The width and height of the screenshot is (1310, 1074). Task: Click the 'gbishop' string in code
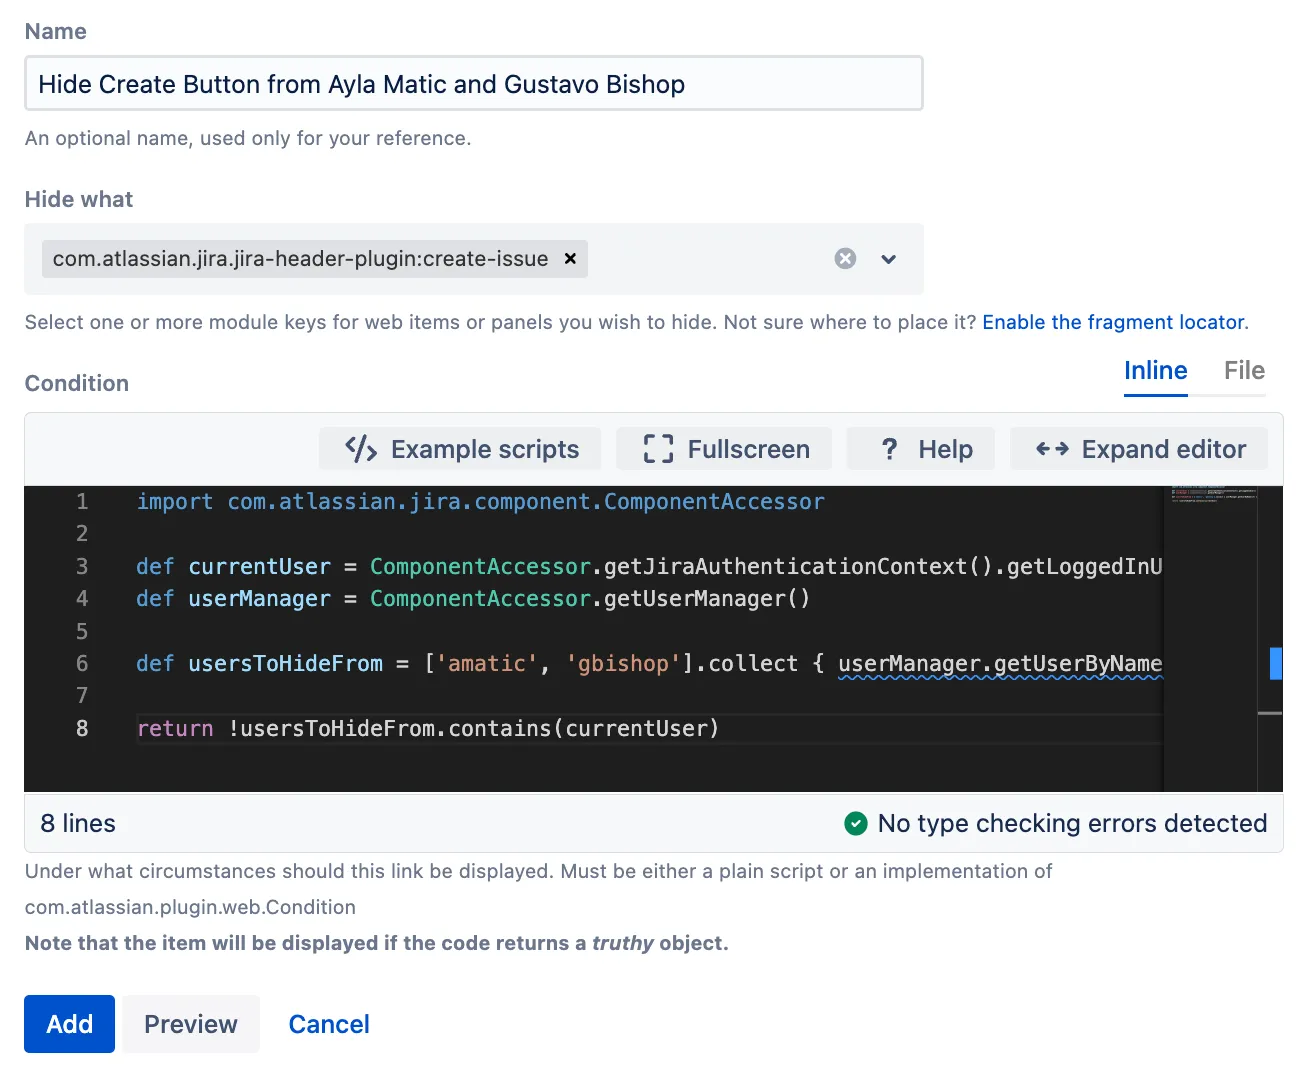pos(623,664)
